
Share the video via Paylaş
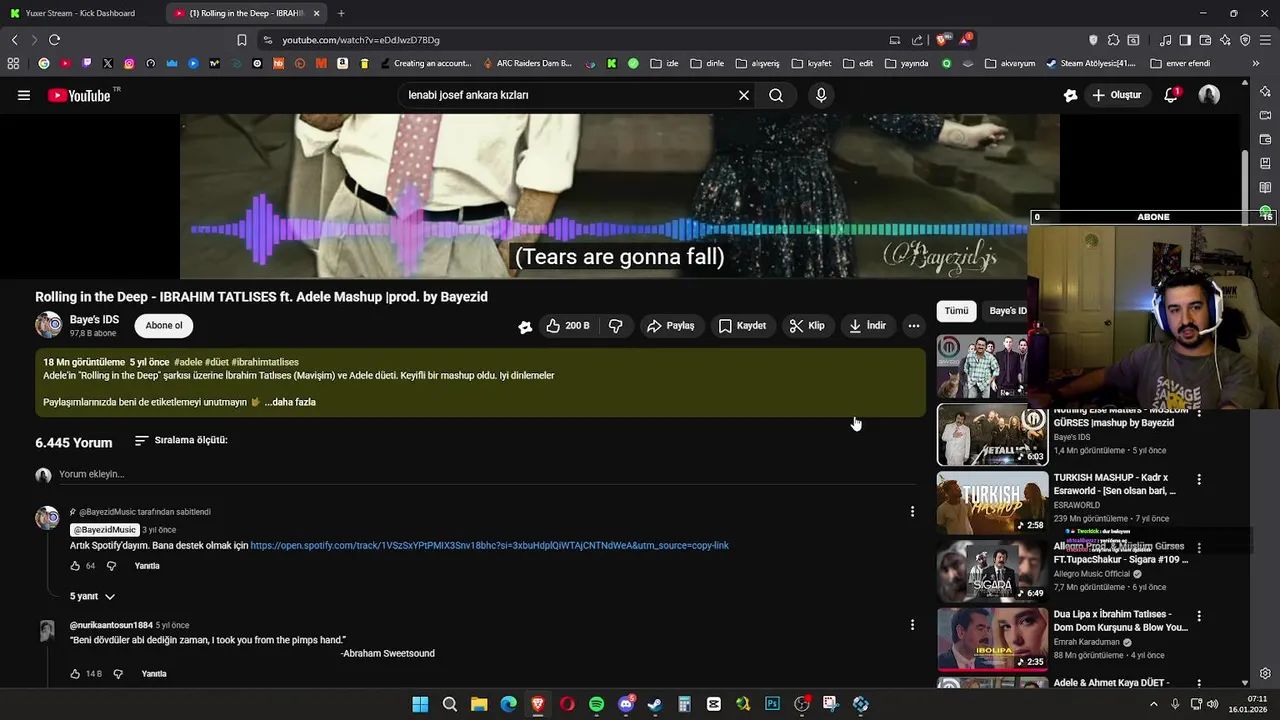(670, 326)
